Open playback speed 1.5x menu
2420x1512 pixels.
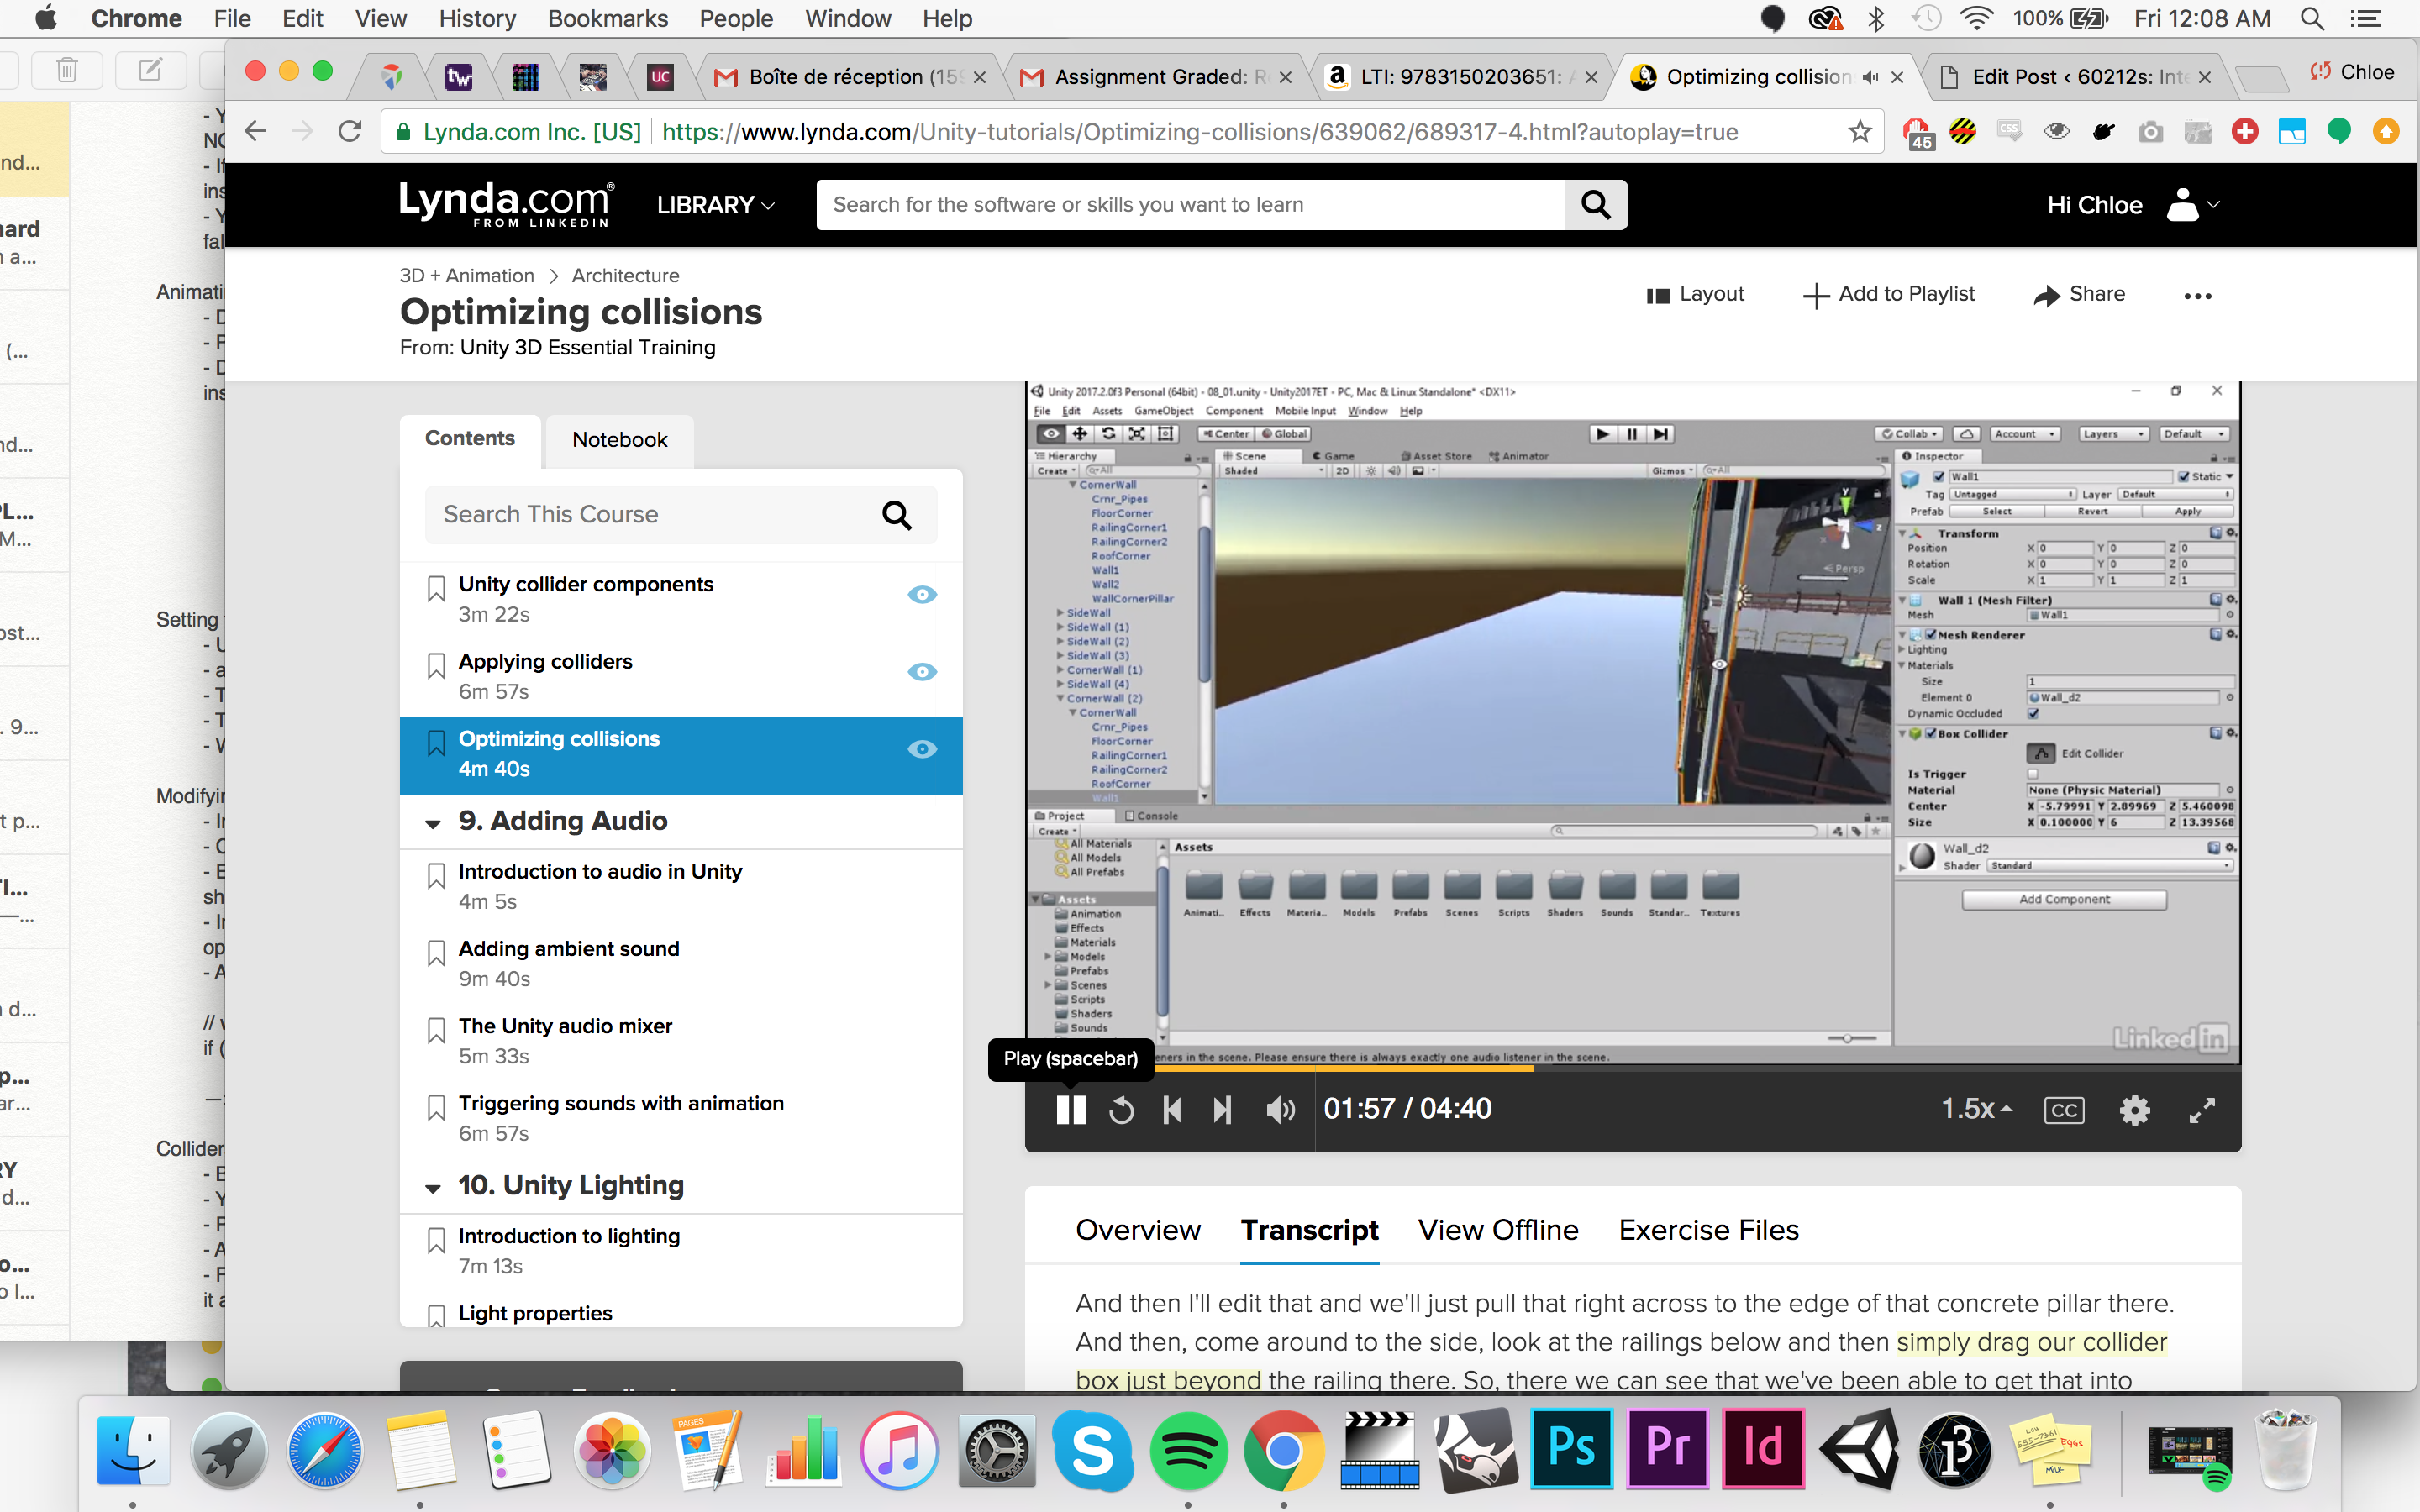(x=1976, y=1108)
